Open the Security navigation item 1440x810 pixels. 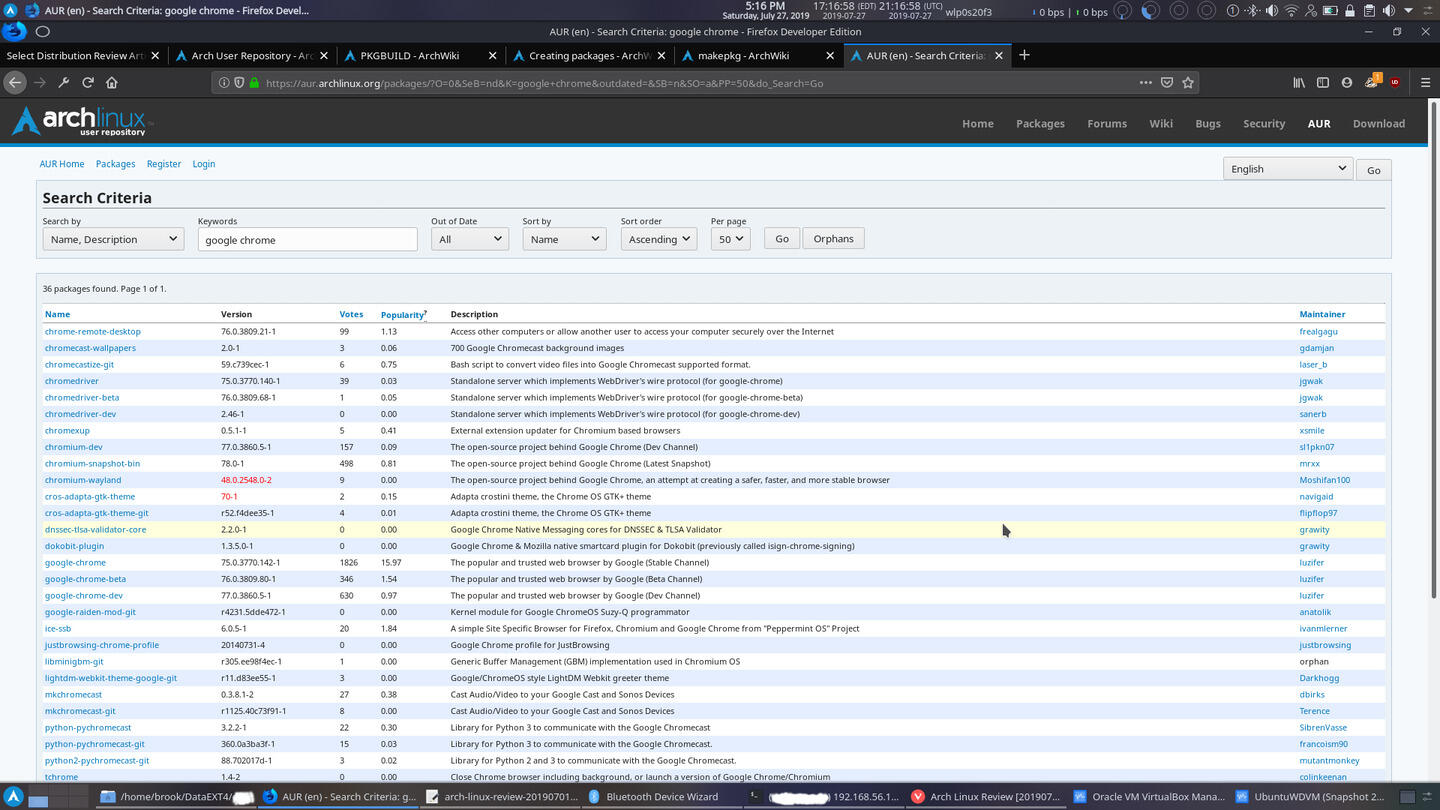click(x=1264, y=123)
